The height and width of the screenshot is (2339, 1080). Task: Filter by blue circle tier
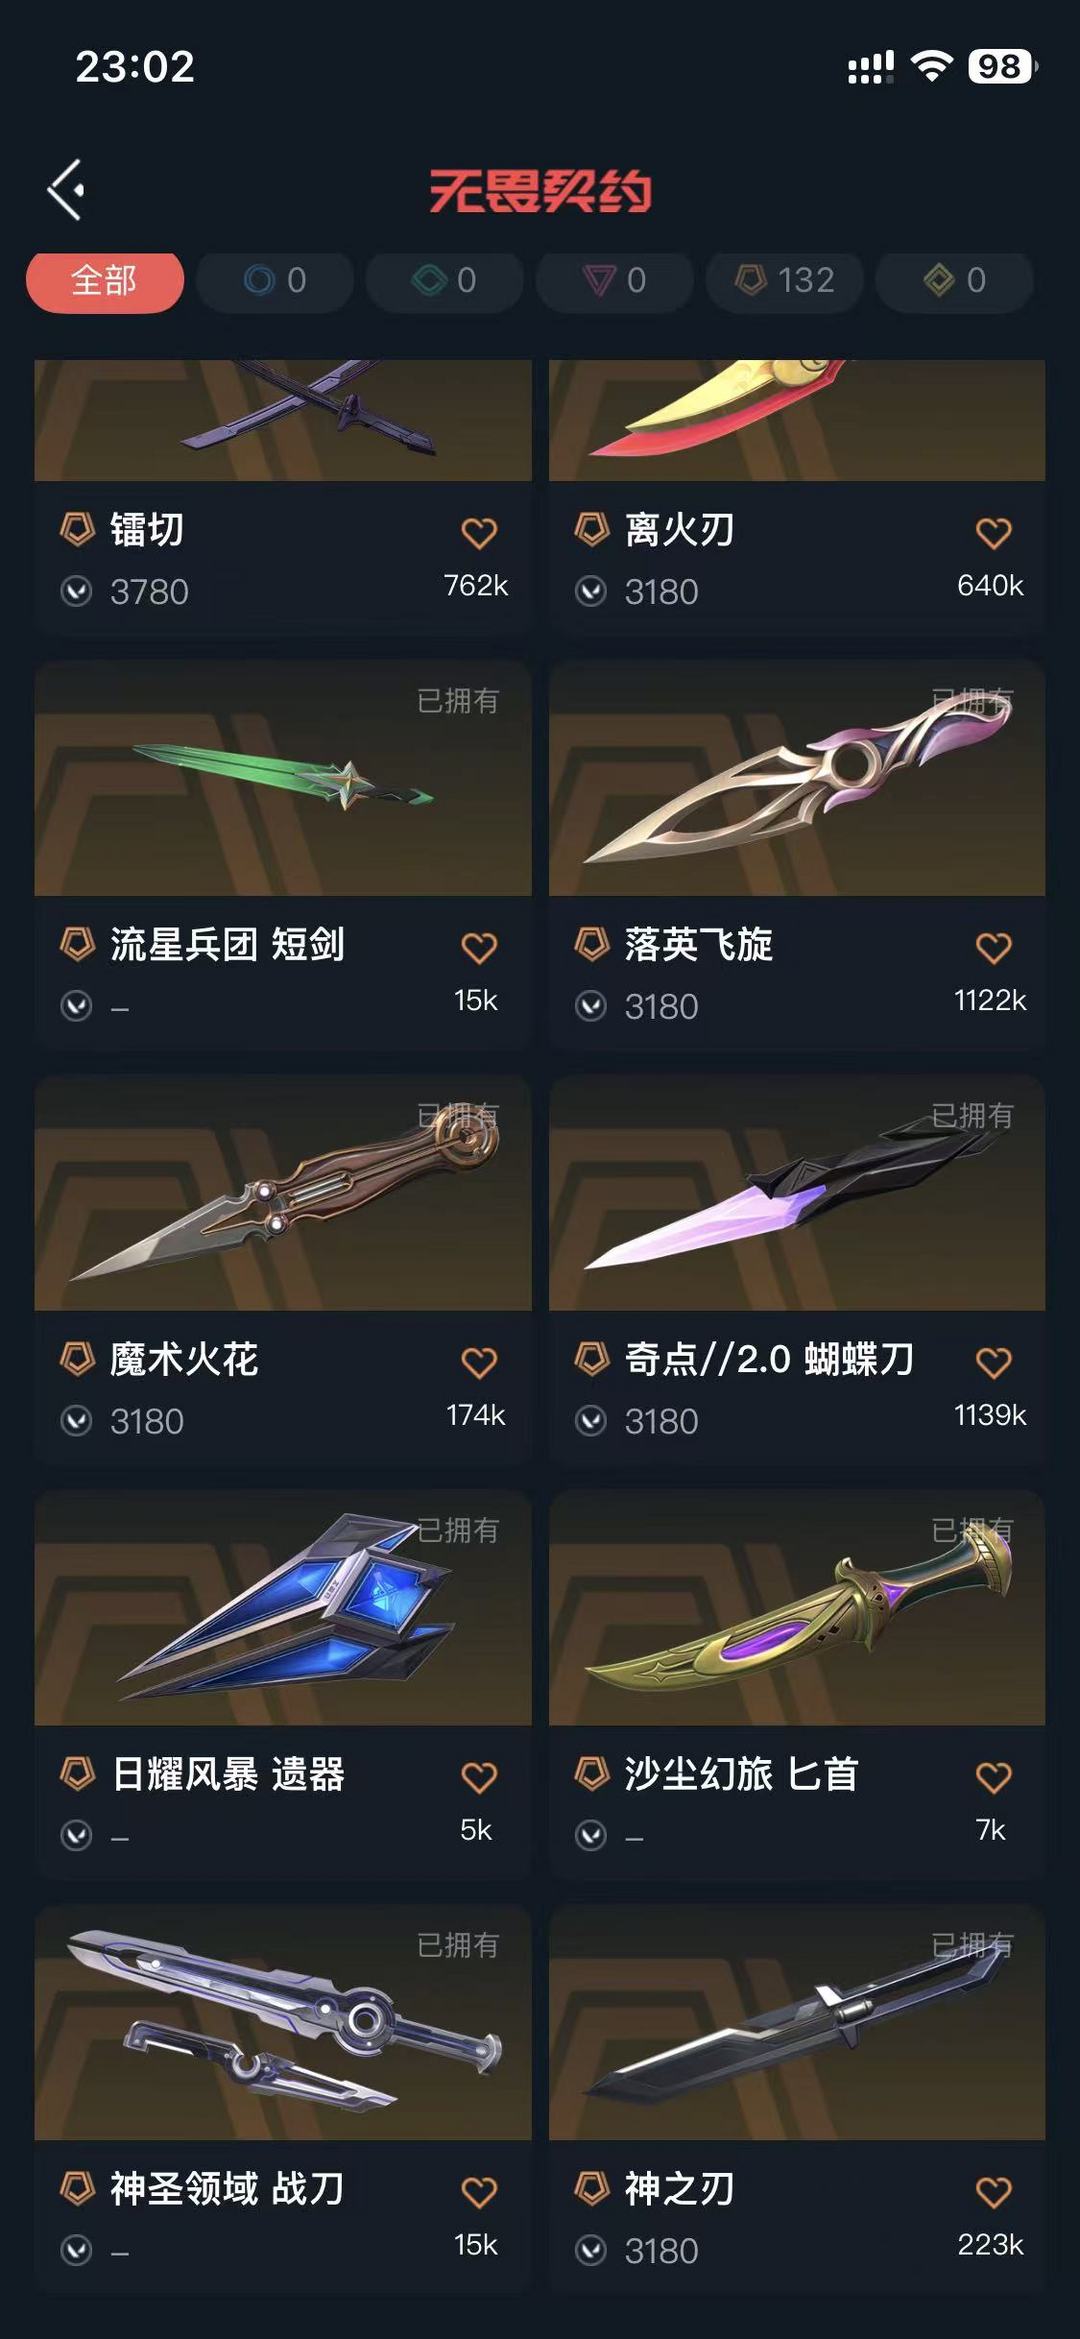point(275,281)
